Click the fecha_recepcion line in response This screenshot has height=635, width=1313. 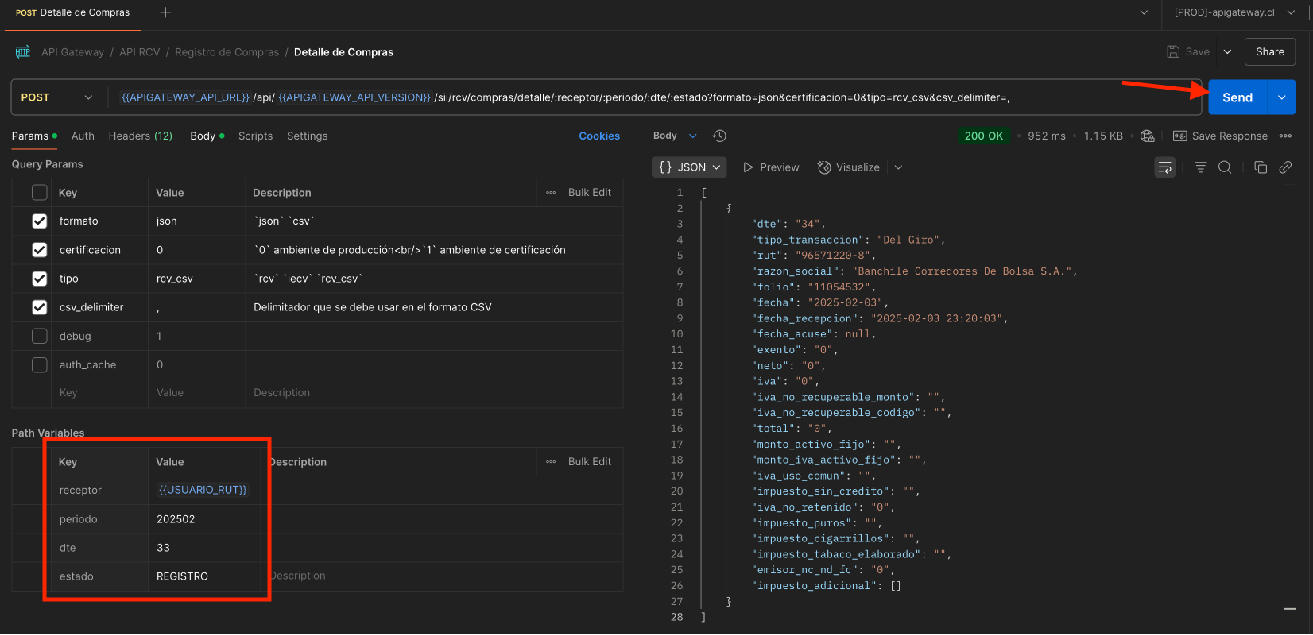coord(880,318)
